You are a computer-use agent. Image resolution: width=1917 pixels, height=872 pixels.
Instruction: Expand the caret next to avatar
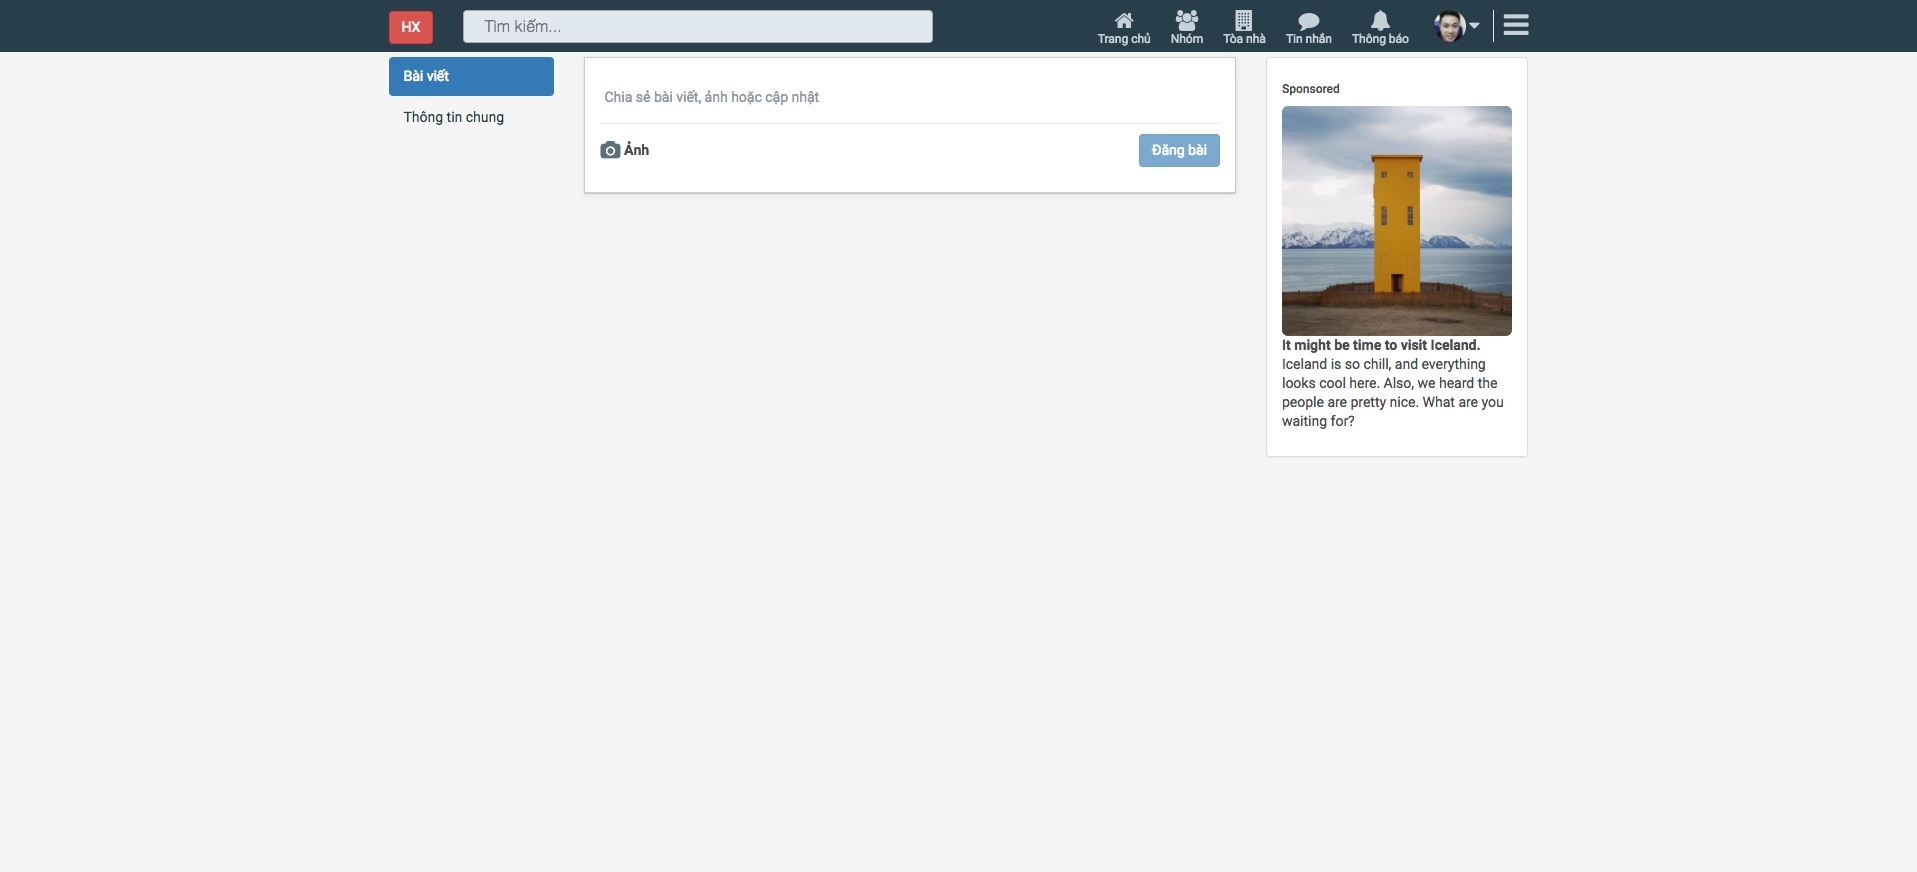coord(1474,26)
